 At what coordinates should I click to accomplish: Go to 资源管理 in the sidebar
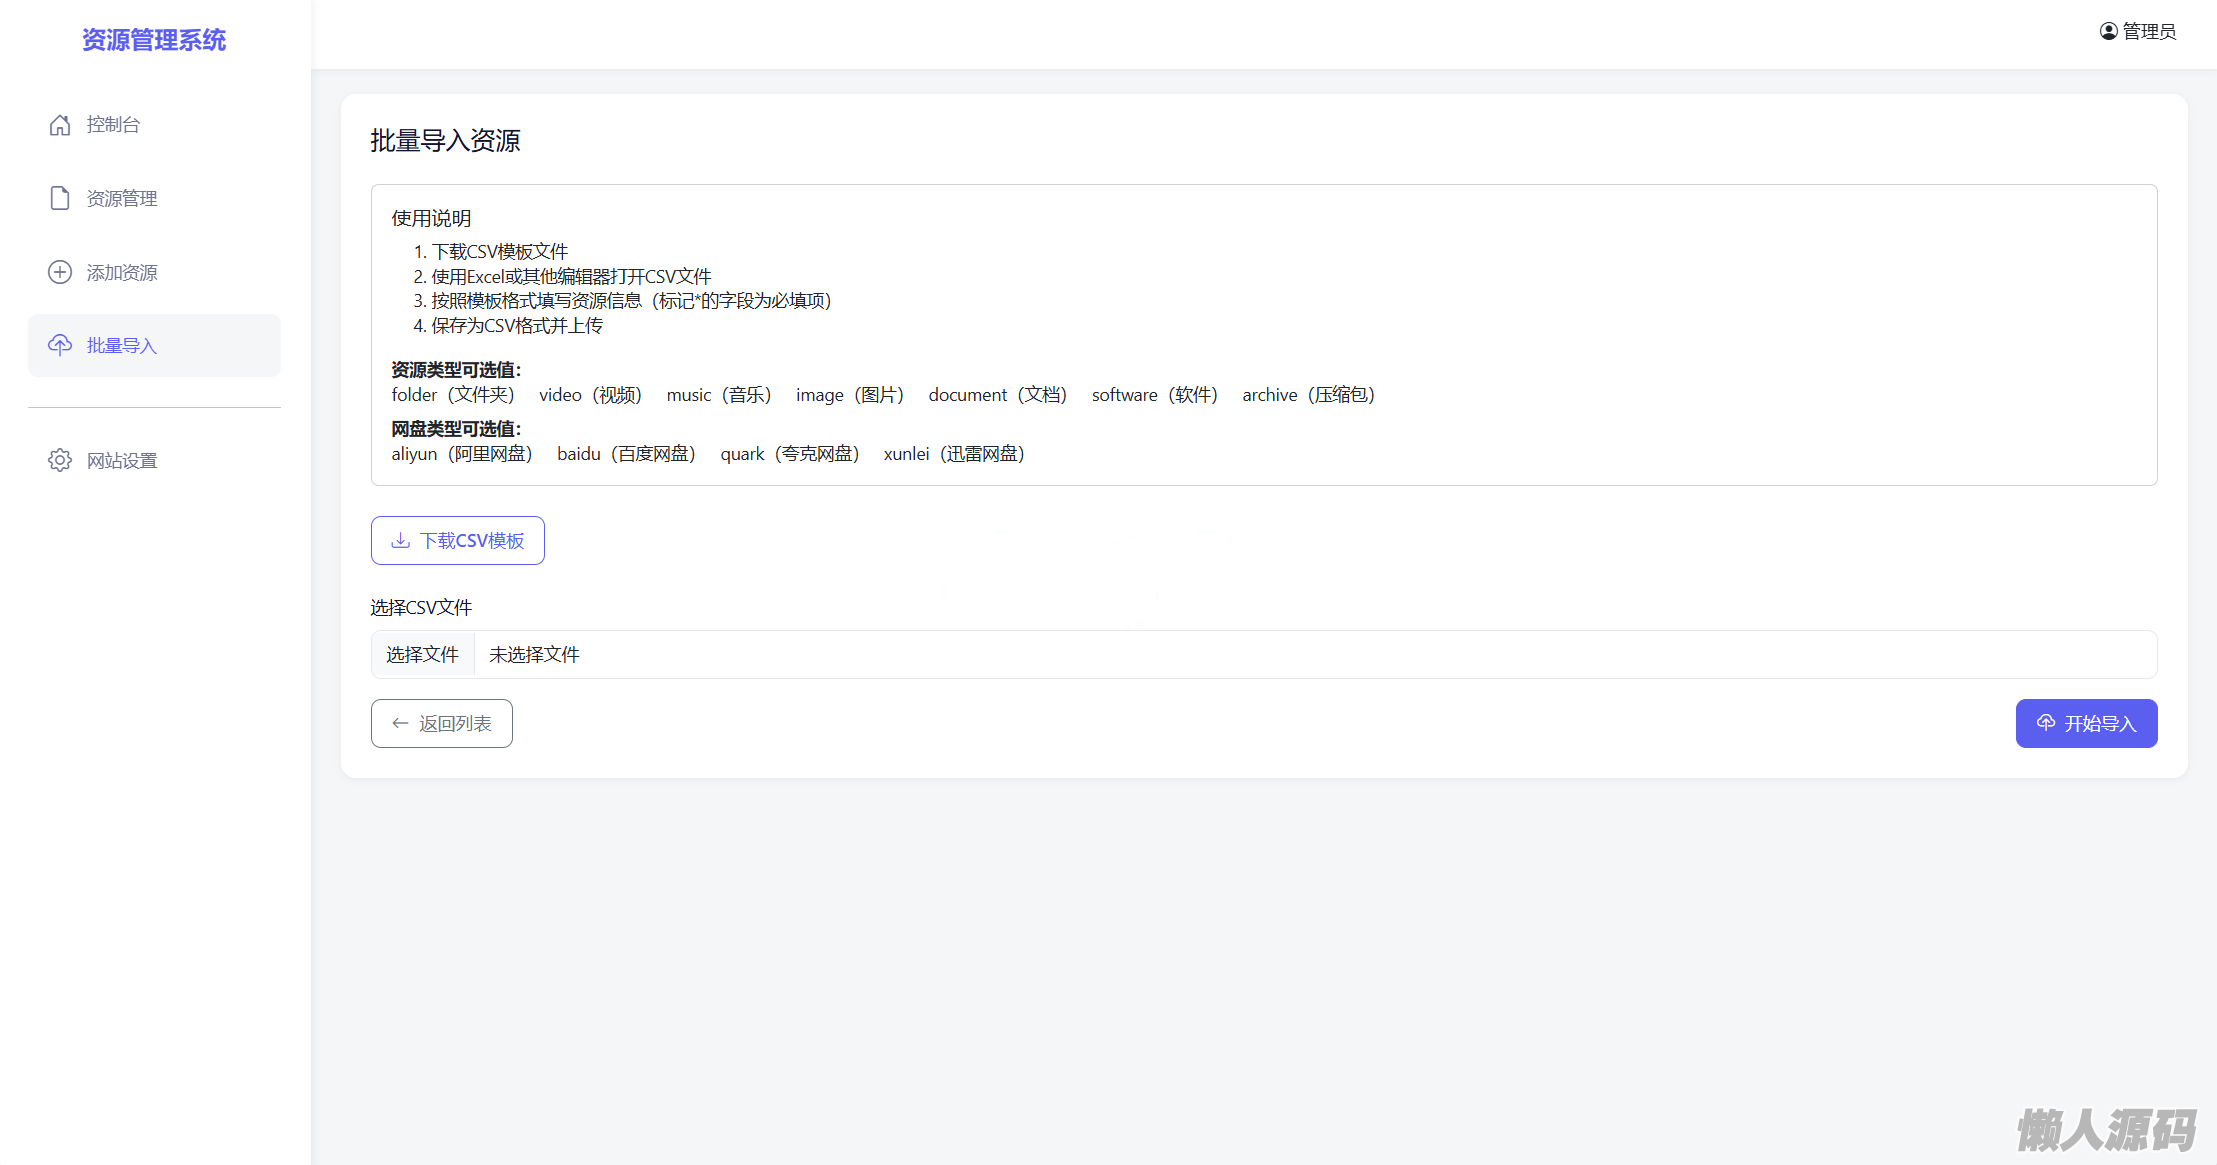122,198
